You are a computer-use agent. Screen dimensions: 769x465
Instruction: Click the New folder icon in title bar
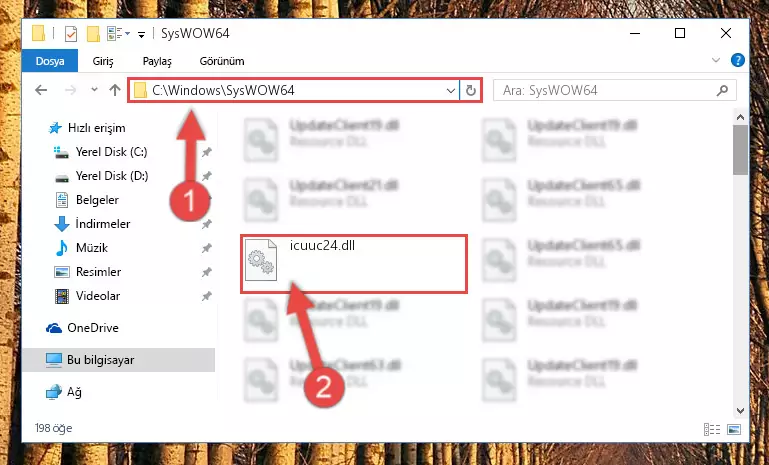pos(93,34)
